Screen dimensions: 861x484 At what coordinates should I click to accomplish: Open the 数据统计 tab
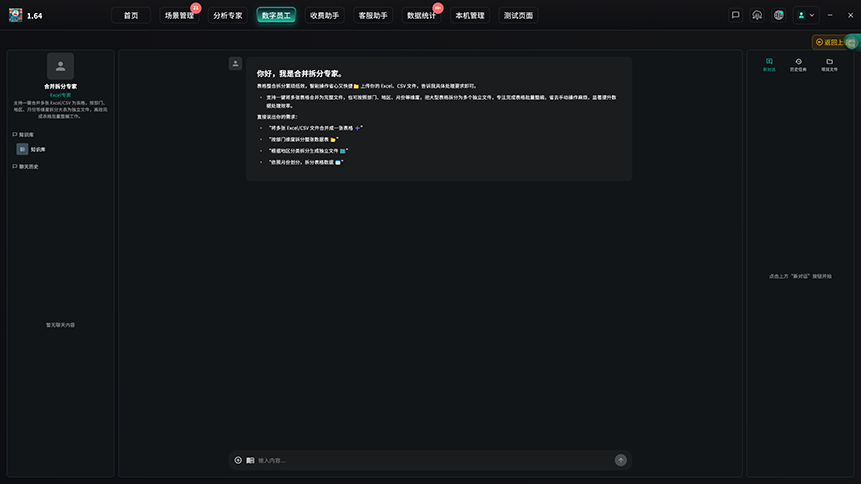[x=421, y=15]
